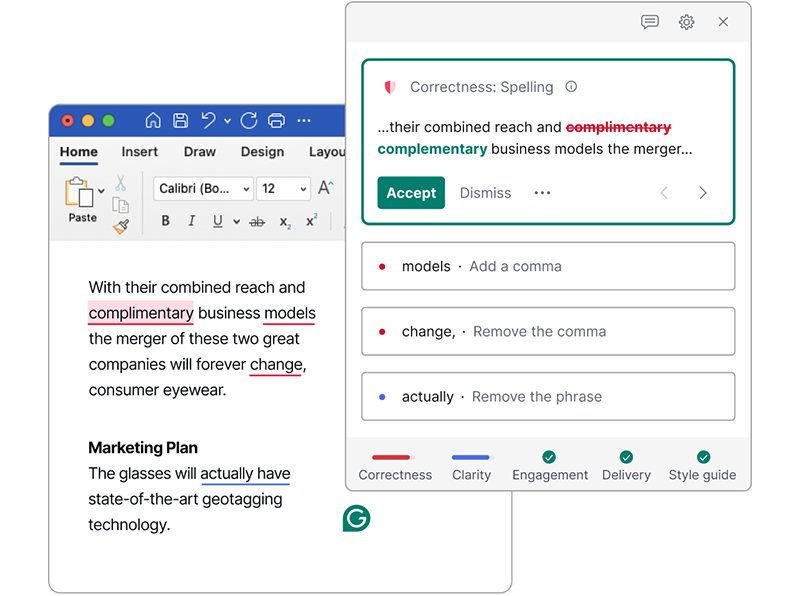Expand the 'models · Add a comma' suggestion
This screenshot has width=800, height=596.
coord(548,266)
